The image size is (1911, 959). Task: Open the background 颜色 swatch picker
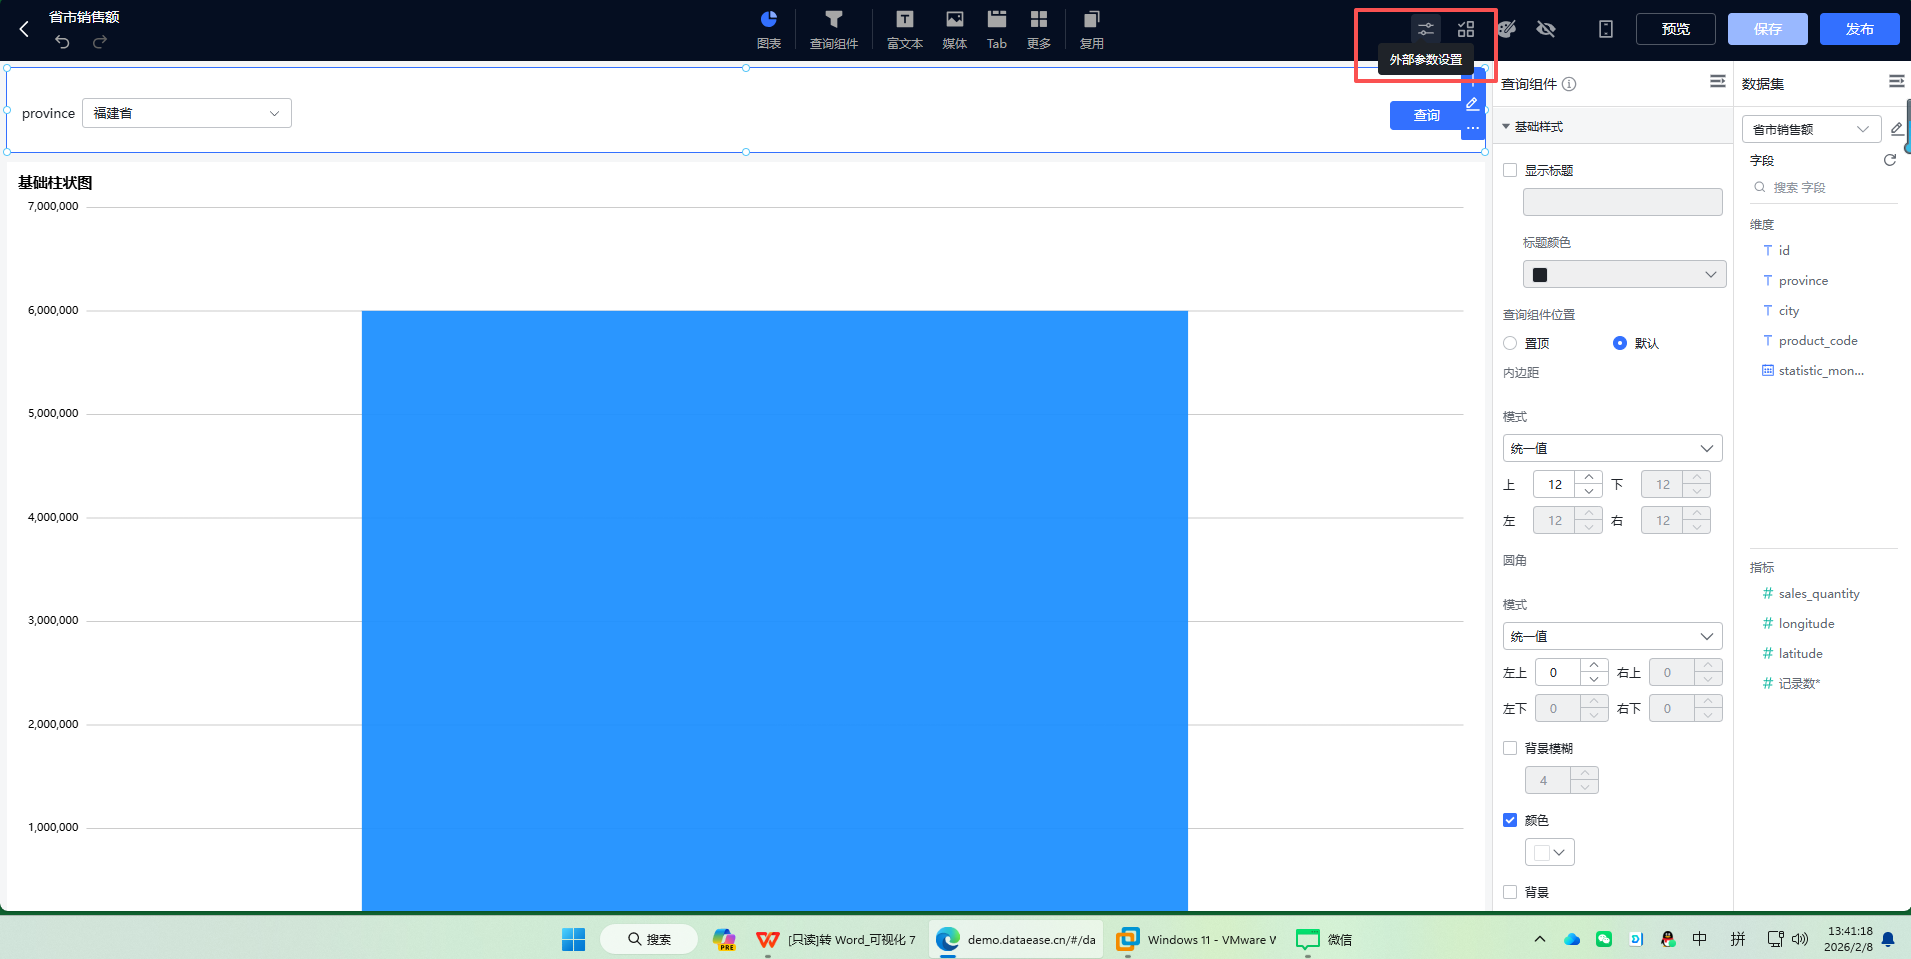(x=1550, y=852)
